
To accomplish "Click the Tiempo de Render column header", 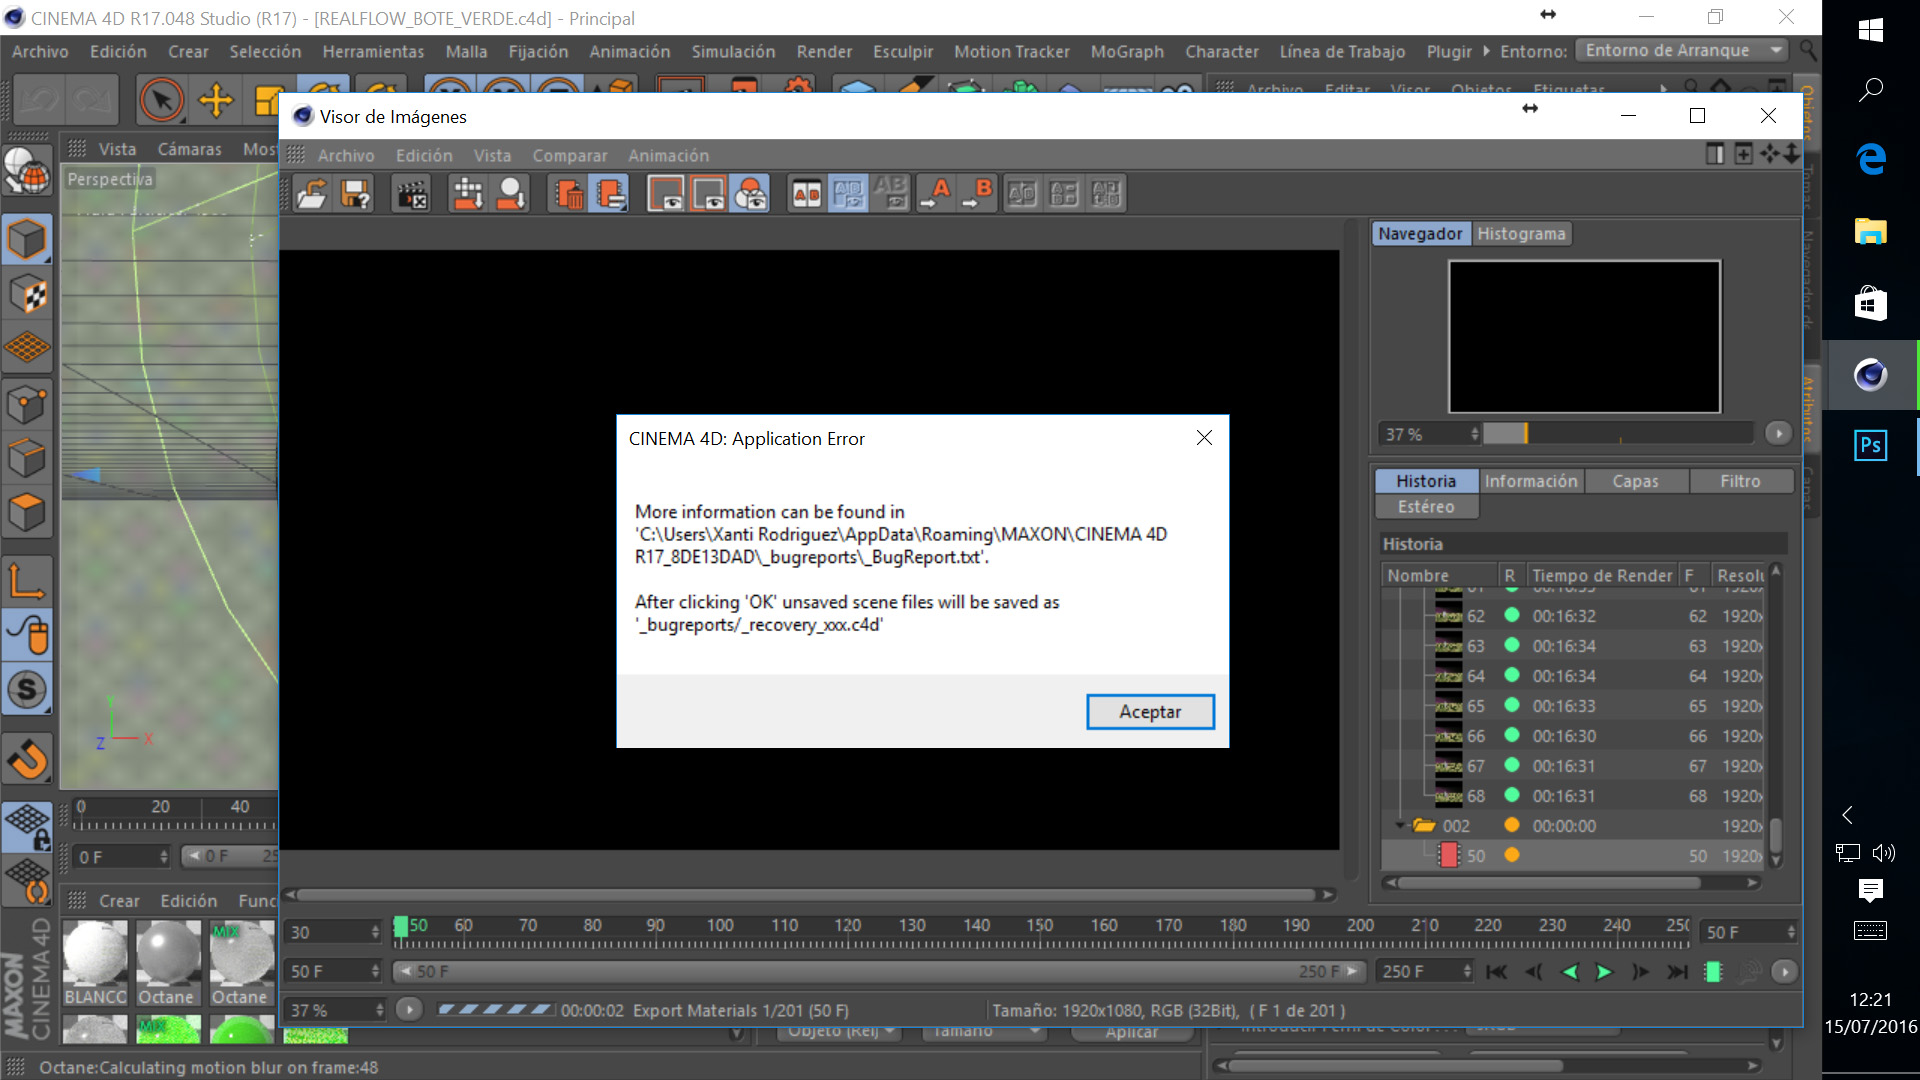I will [x=1602, y=576].
